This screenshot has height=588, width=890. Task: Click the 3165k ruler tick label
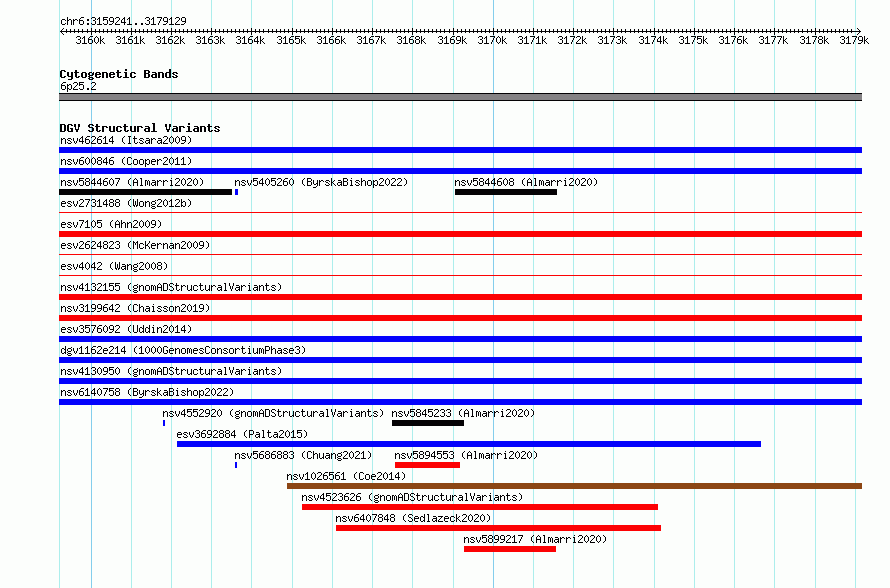click(x=291, y=40)
